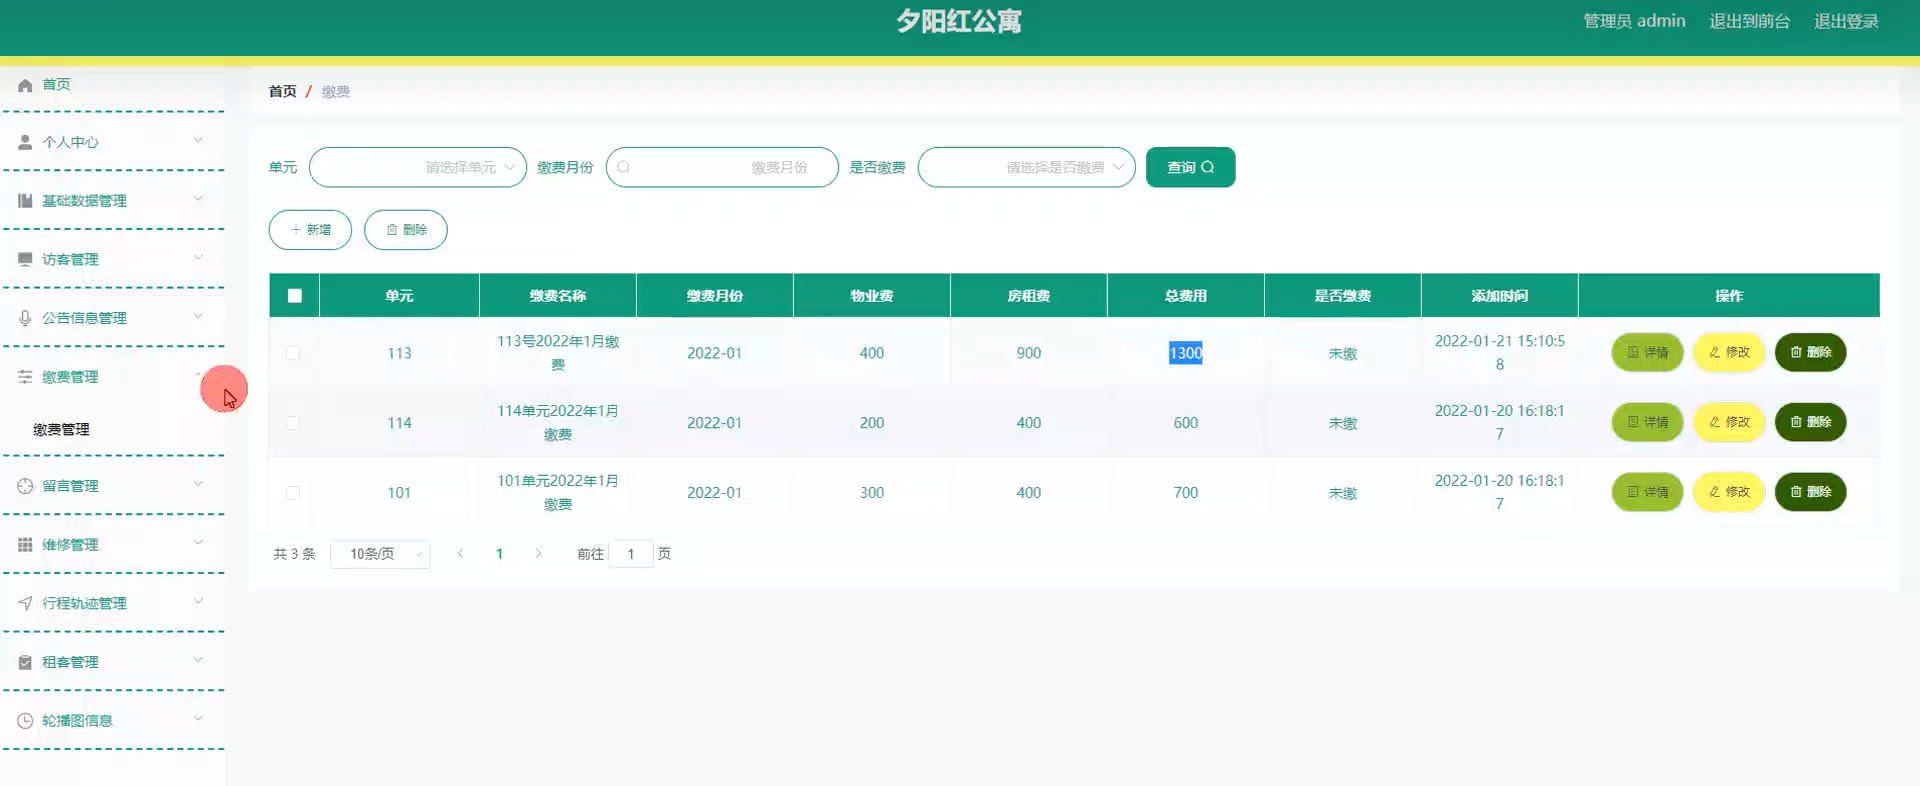Click the 维修管理 grid icon
This screenshot has width=1920, height=786.
point(25,545)
